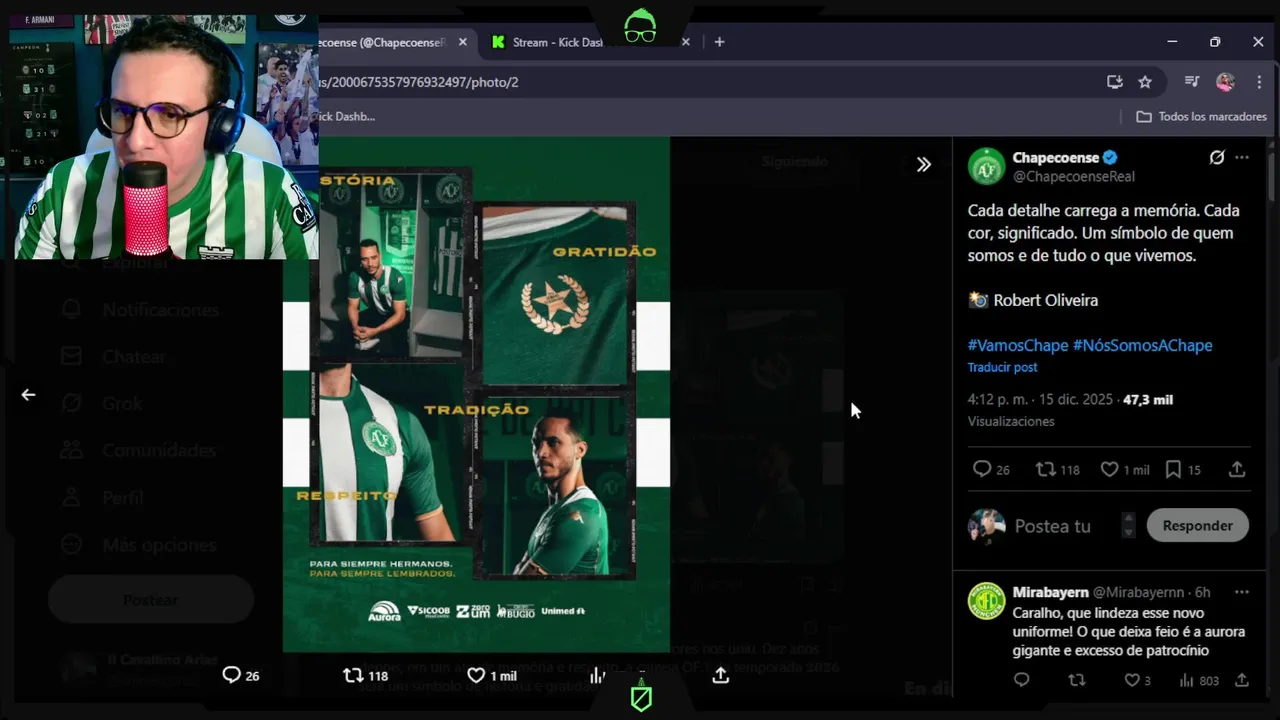Retweet Mirabayern's comment
This screenshot has height=720, width=1280.
pyautogui.click(x=1077, y=680)
